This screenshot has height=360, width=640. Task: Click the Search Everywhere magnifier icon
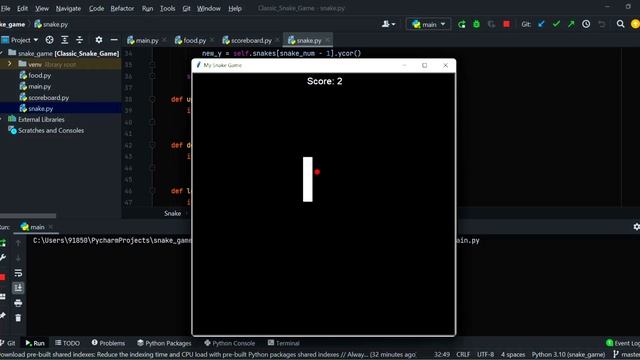[620, 24]
